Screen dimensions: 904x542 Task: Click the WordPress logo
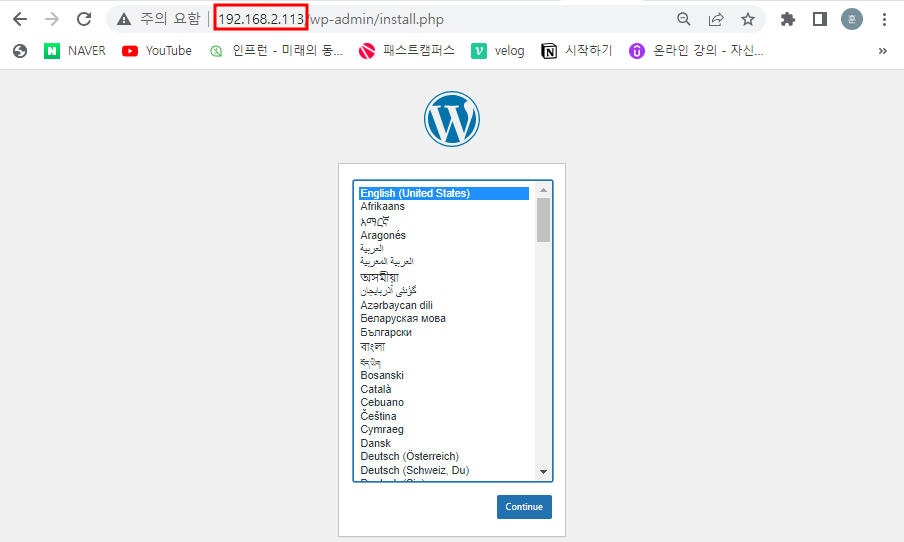point(452,119)
